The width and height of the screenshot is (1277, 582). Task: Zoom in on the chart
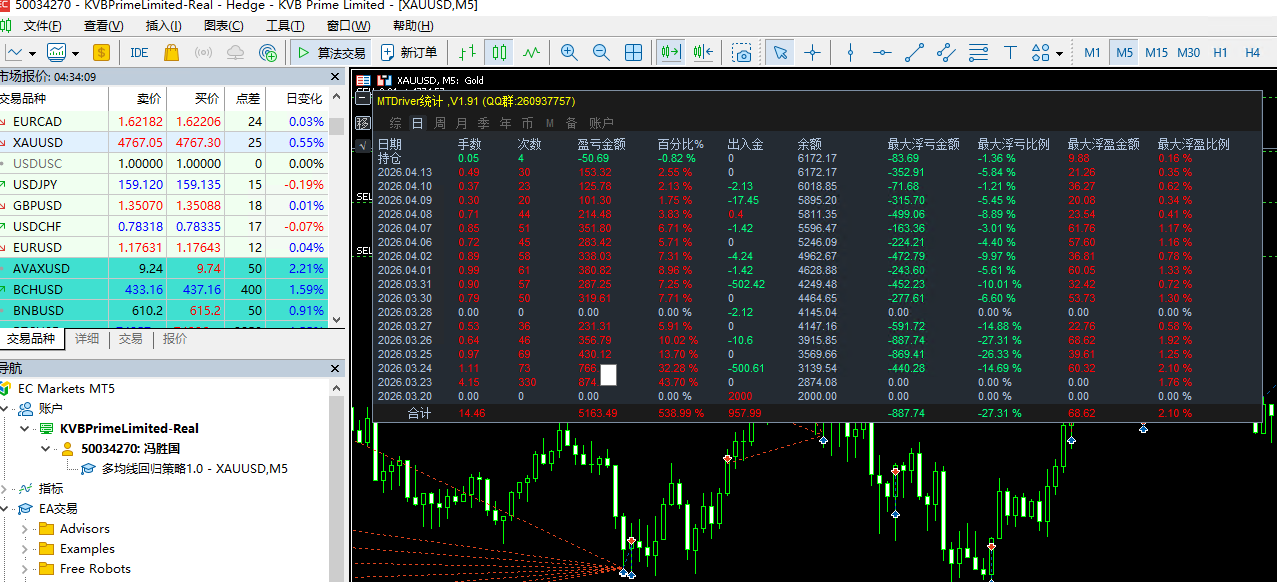click(569, 52)
